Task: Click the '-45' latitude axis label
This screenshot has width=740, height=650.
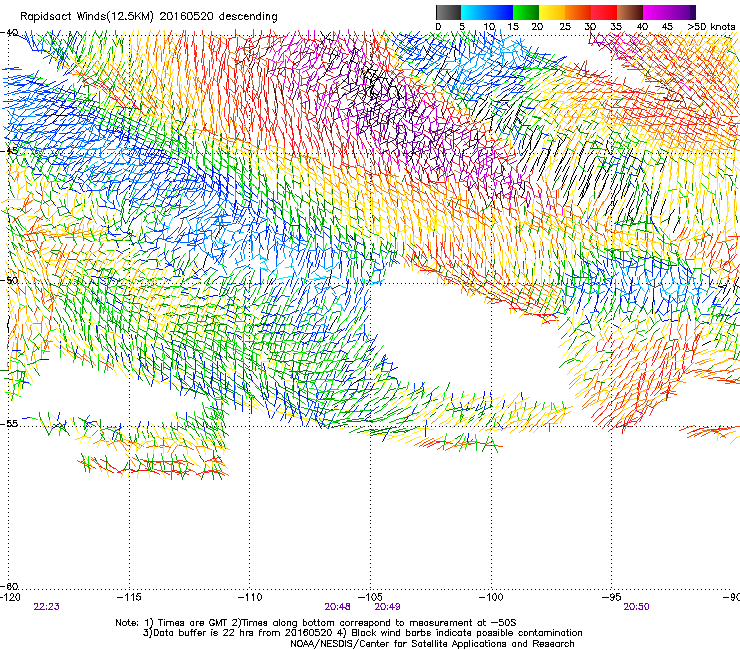Action: click(9, 151)
